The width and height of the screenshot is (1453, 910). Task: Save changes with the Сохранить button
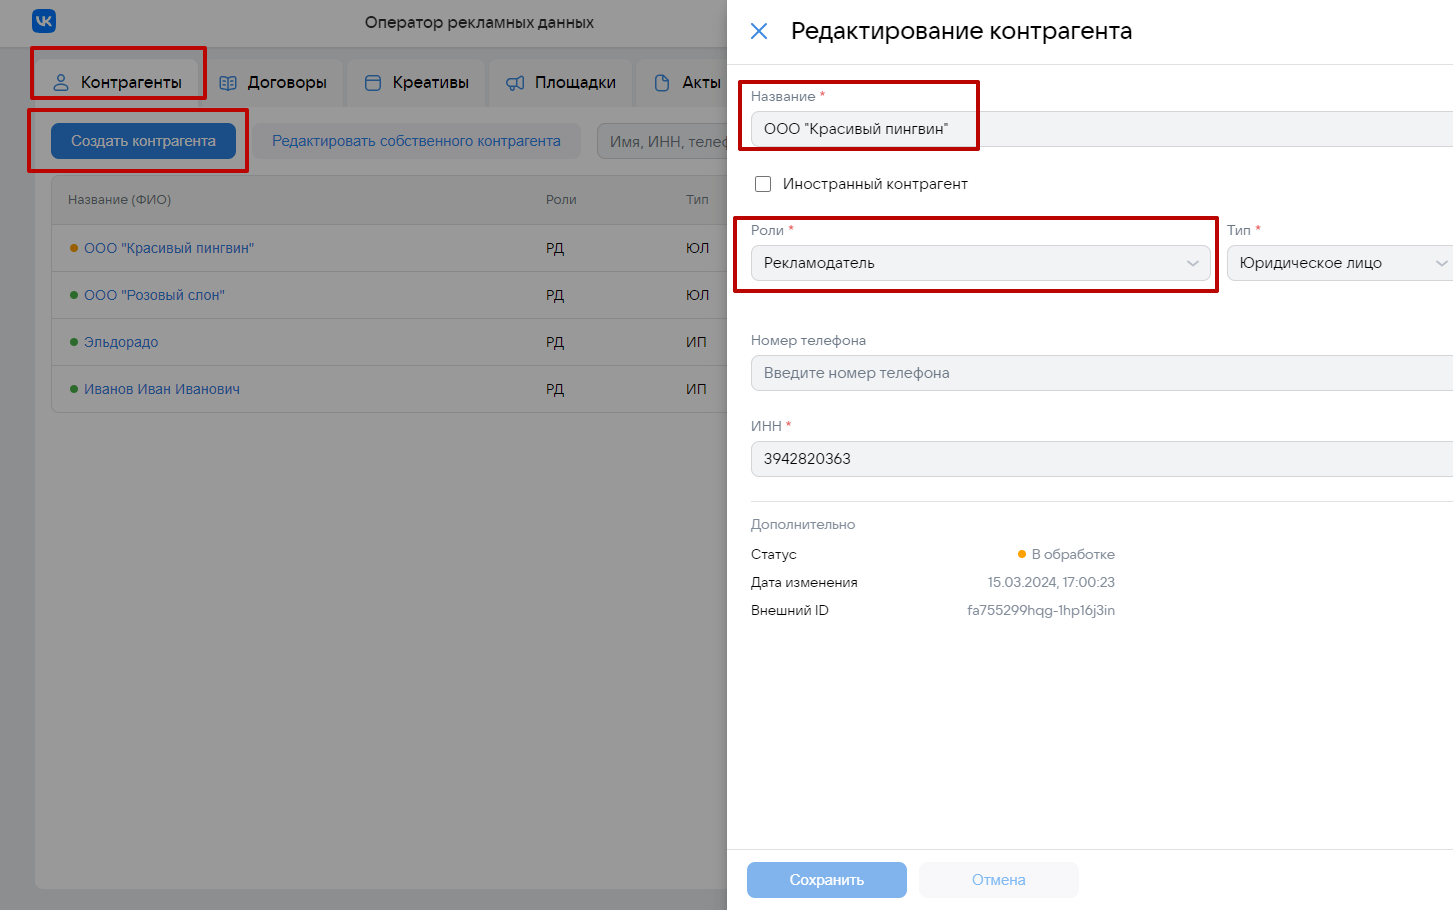[826, 880]
